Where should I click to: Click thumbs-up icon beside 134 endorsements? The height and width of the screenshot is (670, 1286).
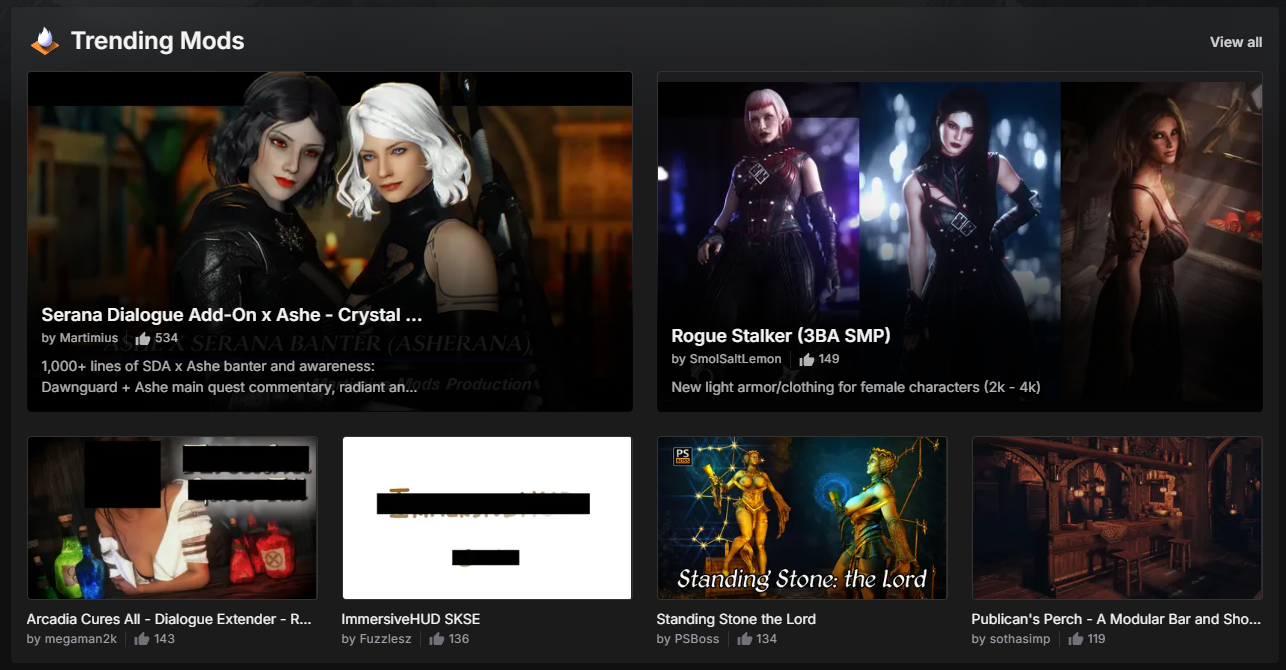coord(743,639)
